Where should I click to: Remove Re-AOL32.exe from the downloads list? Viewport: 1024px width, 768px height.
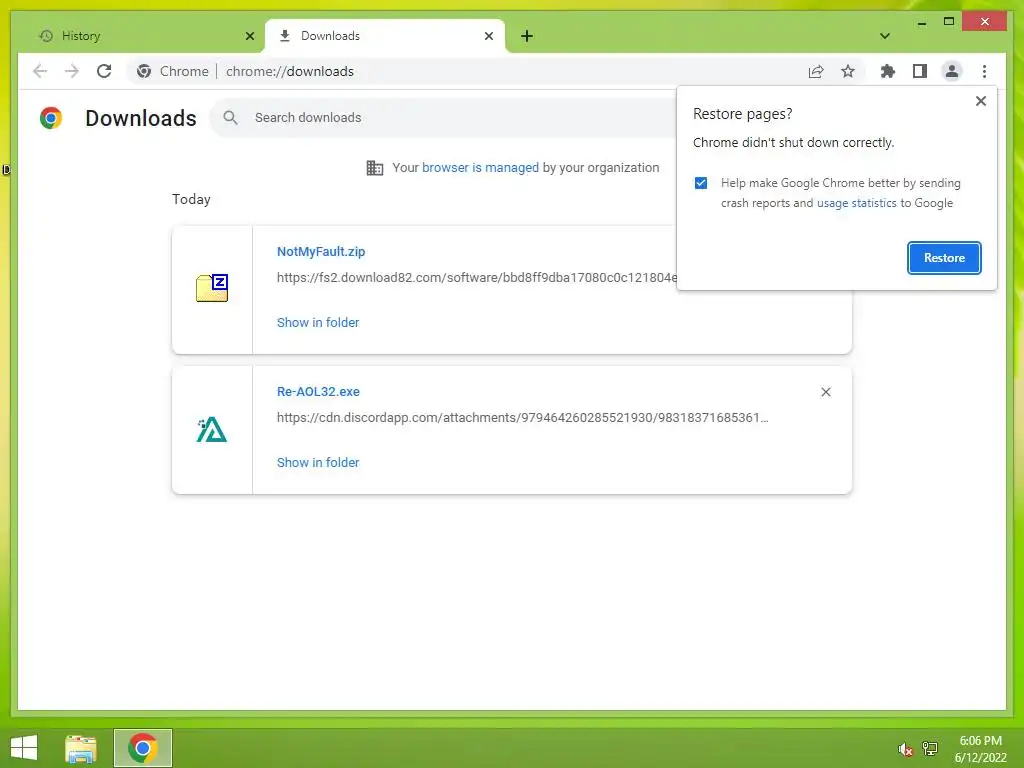pyautogui.click(x=826, y=392)
